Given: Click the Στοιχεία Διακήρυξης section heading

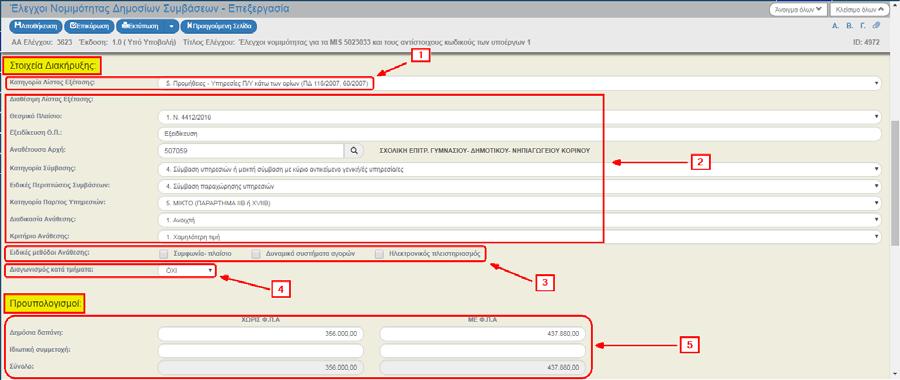Looking at the screenshot, I should [x=53, y=65].
